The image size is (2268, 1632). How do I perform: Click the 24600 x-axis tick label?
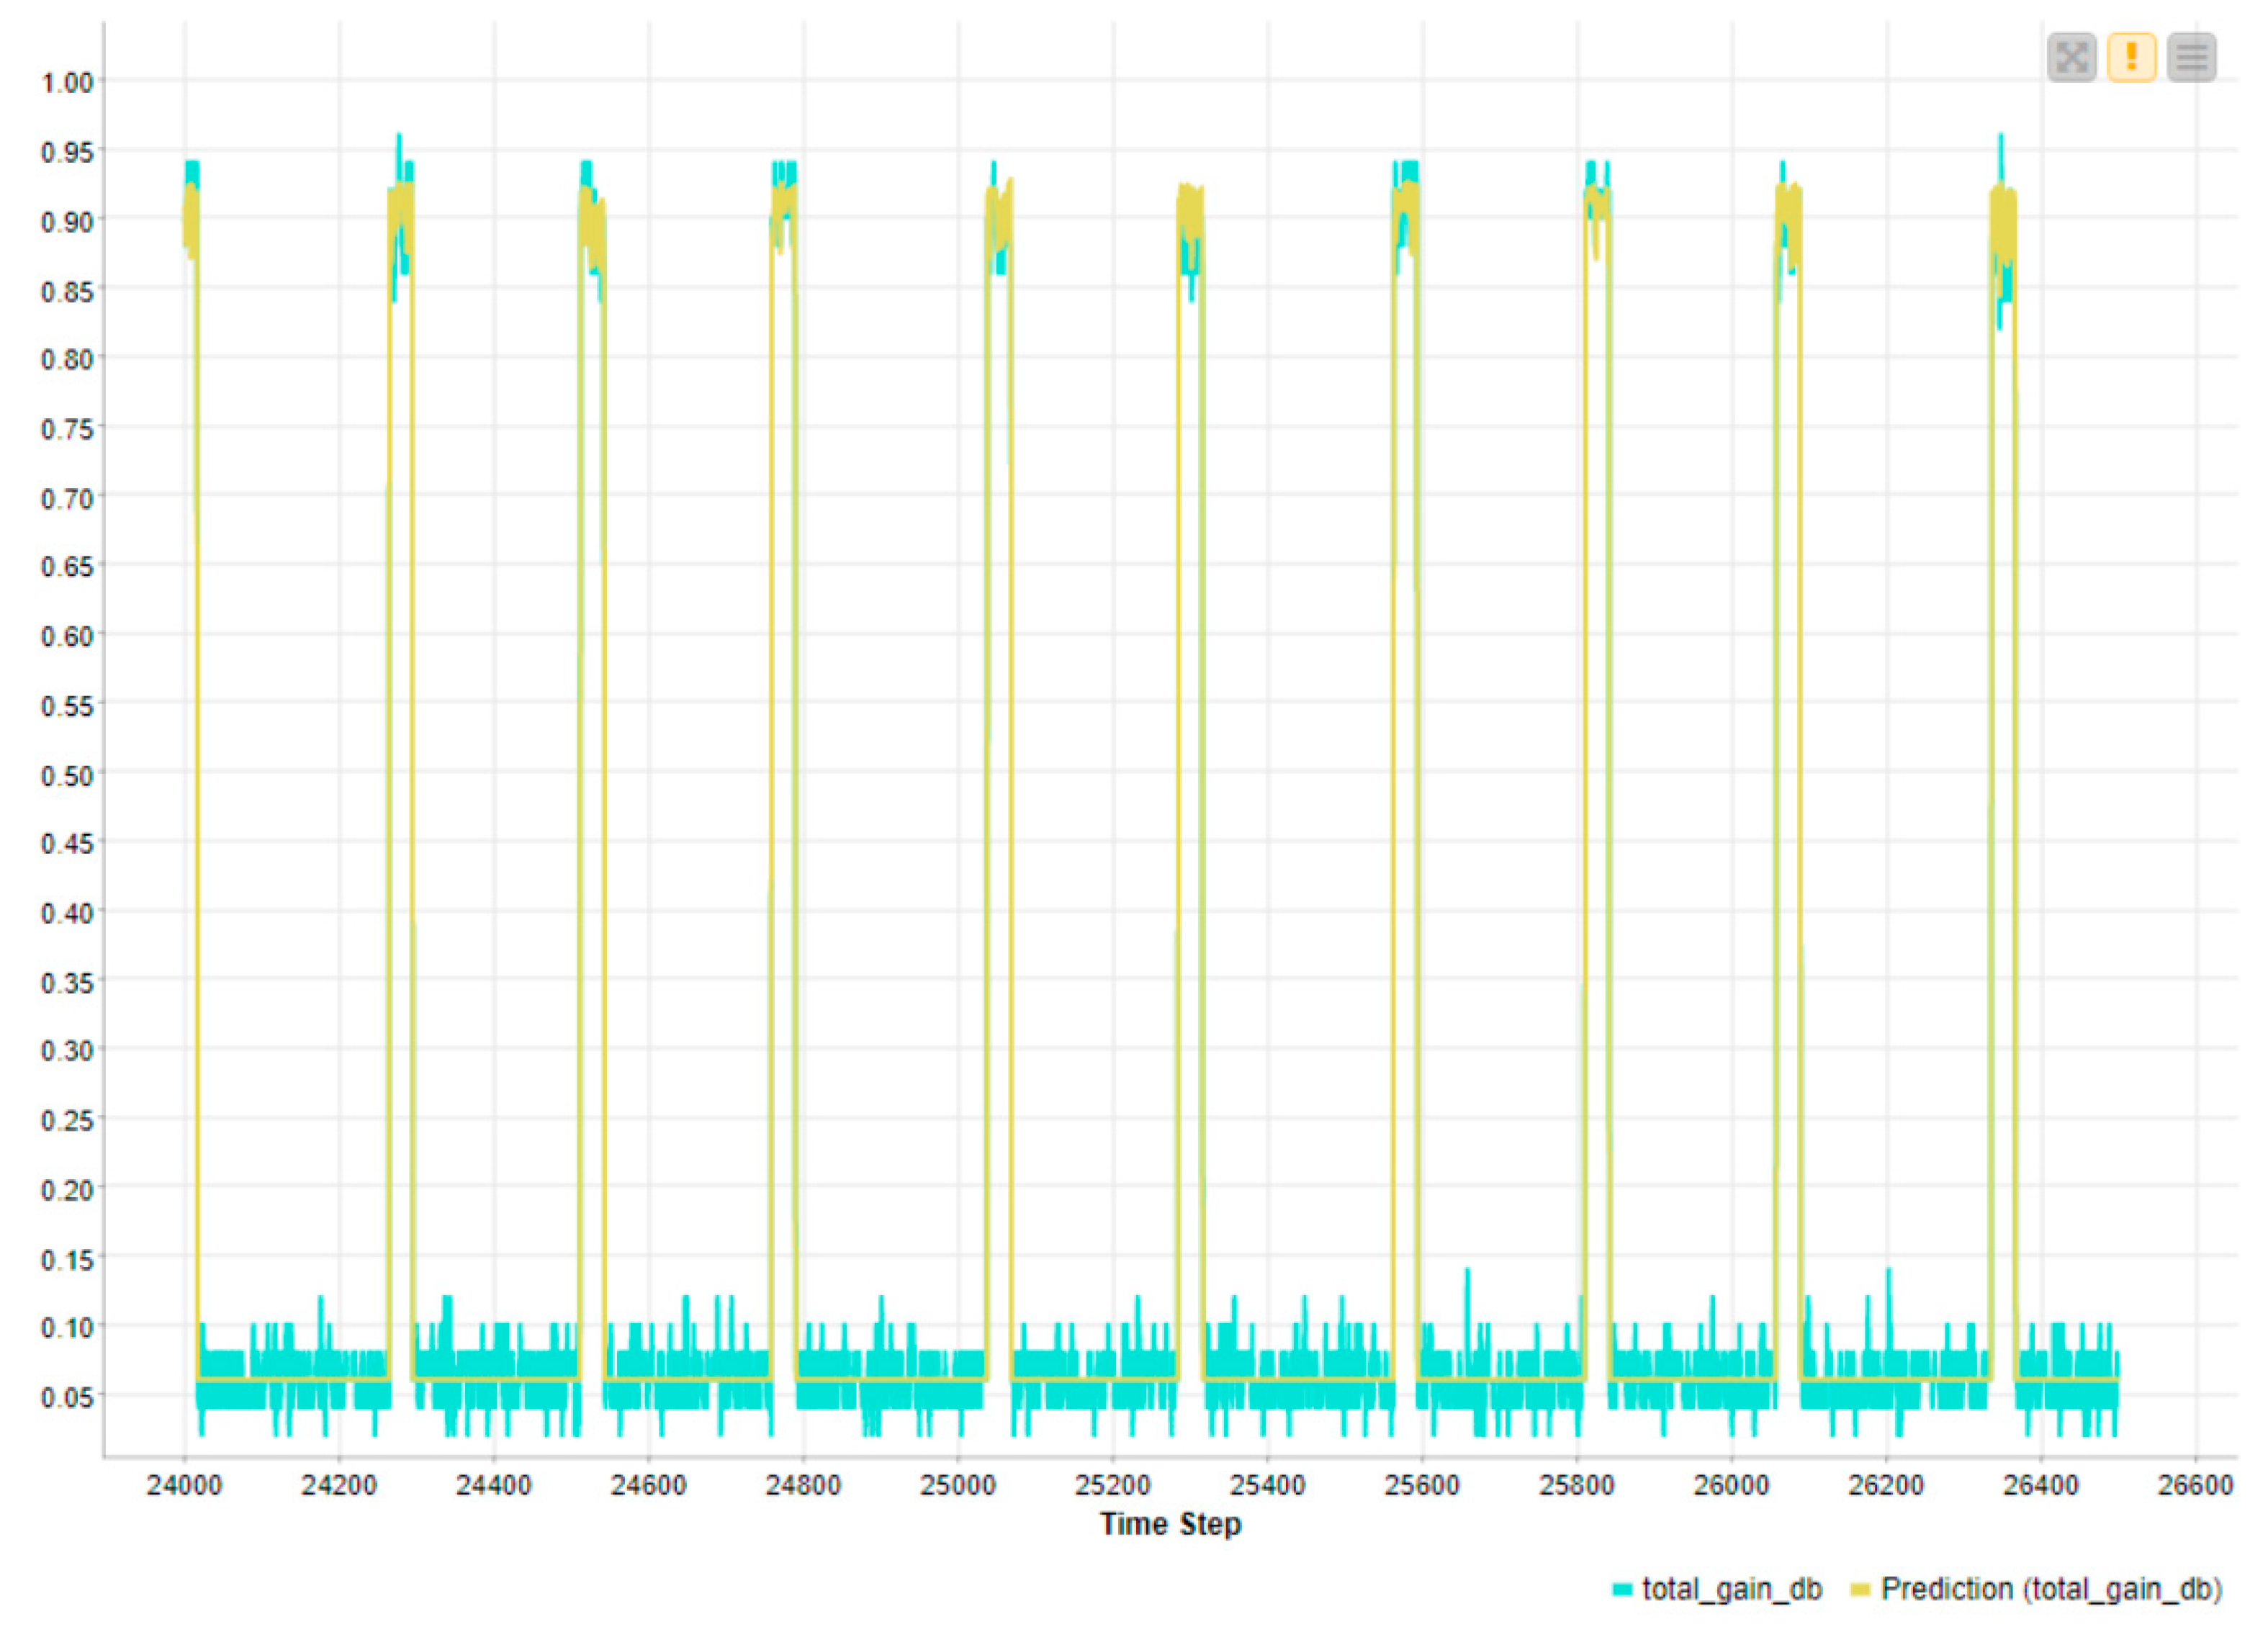648,1485
